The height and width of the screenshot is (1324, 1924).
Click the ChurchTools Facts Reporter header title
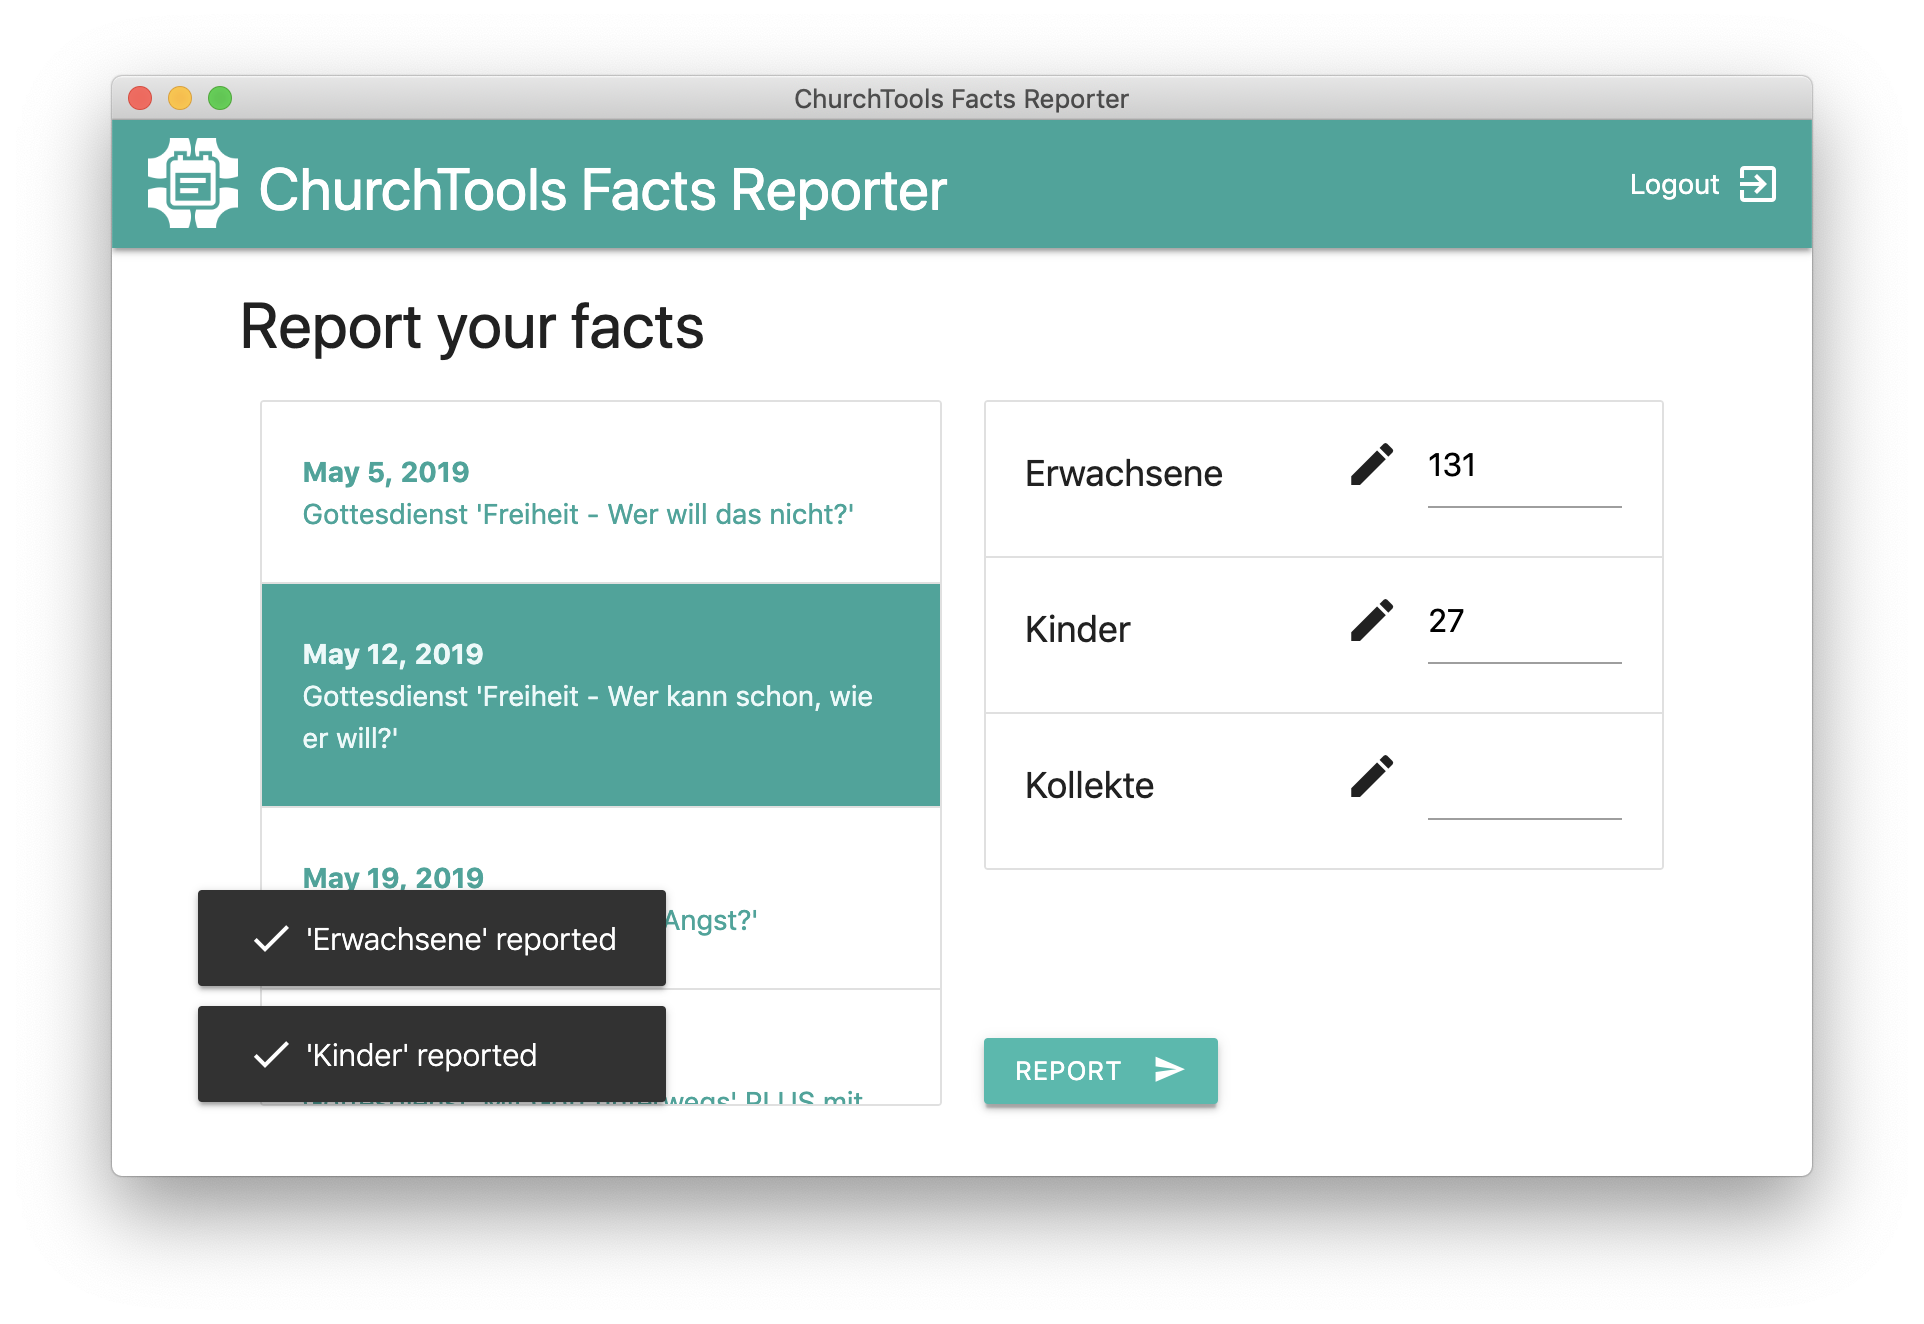pyautogui.click(x=602, y=190)
